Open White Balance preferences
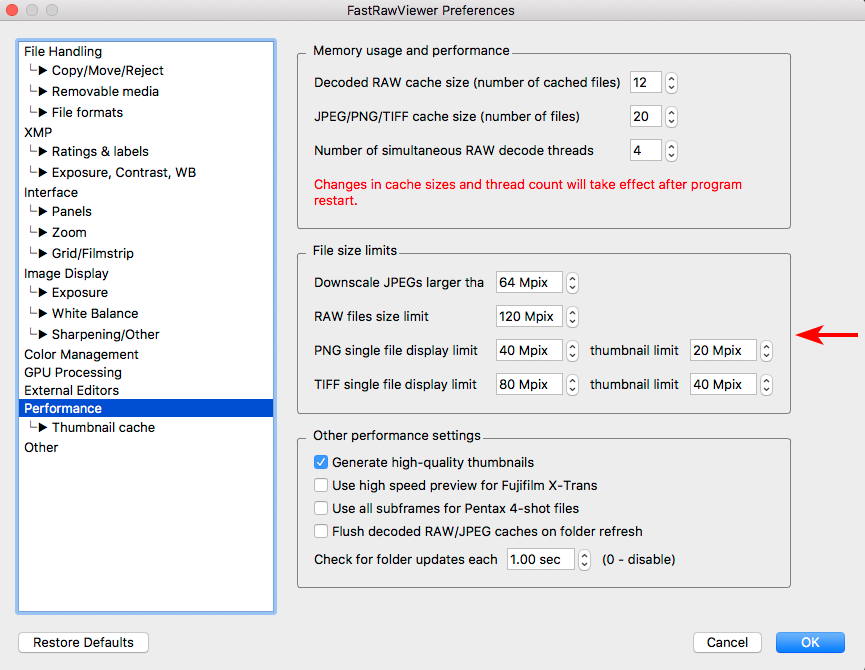Viewport: 865px width, 670px height. pyautogui.click(x=95, y=314)
